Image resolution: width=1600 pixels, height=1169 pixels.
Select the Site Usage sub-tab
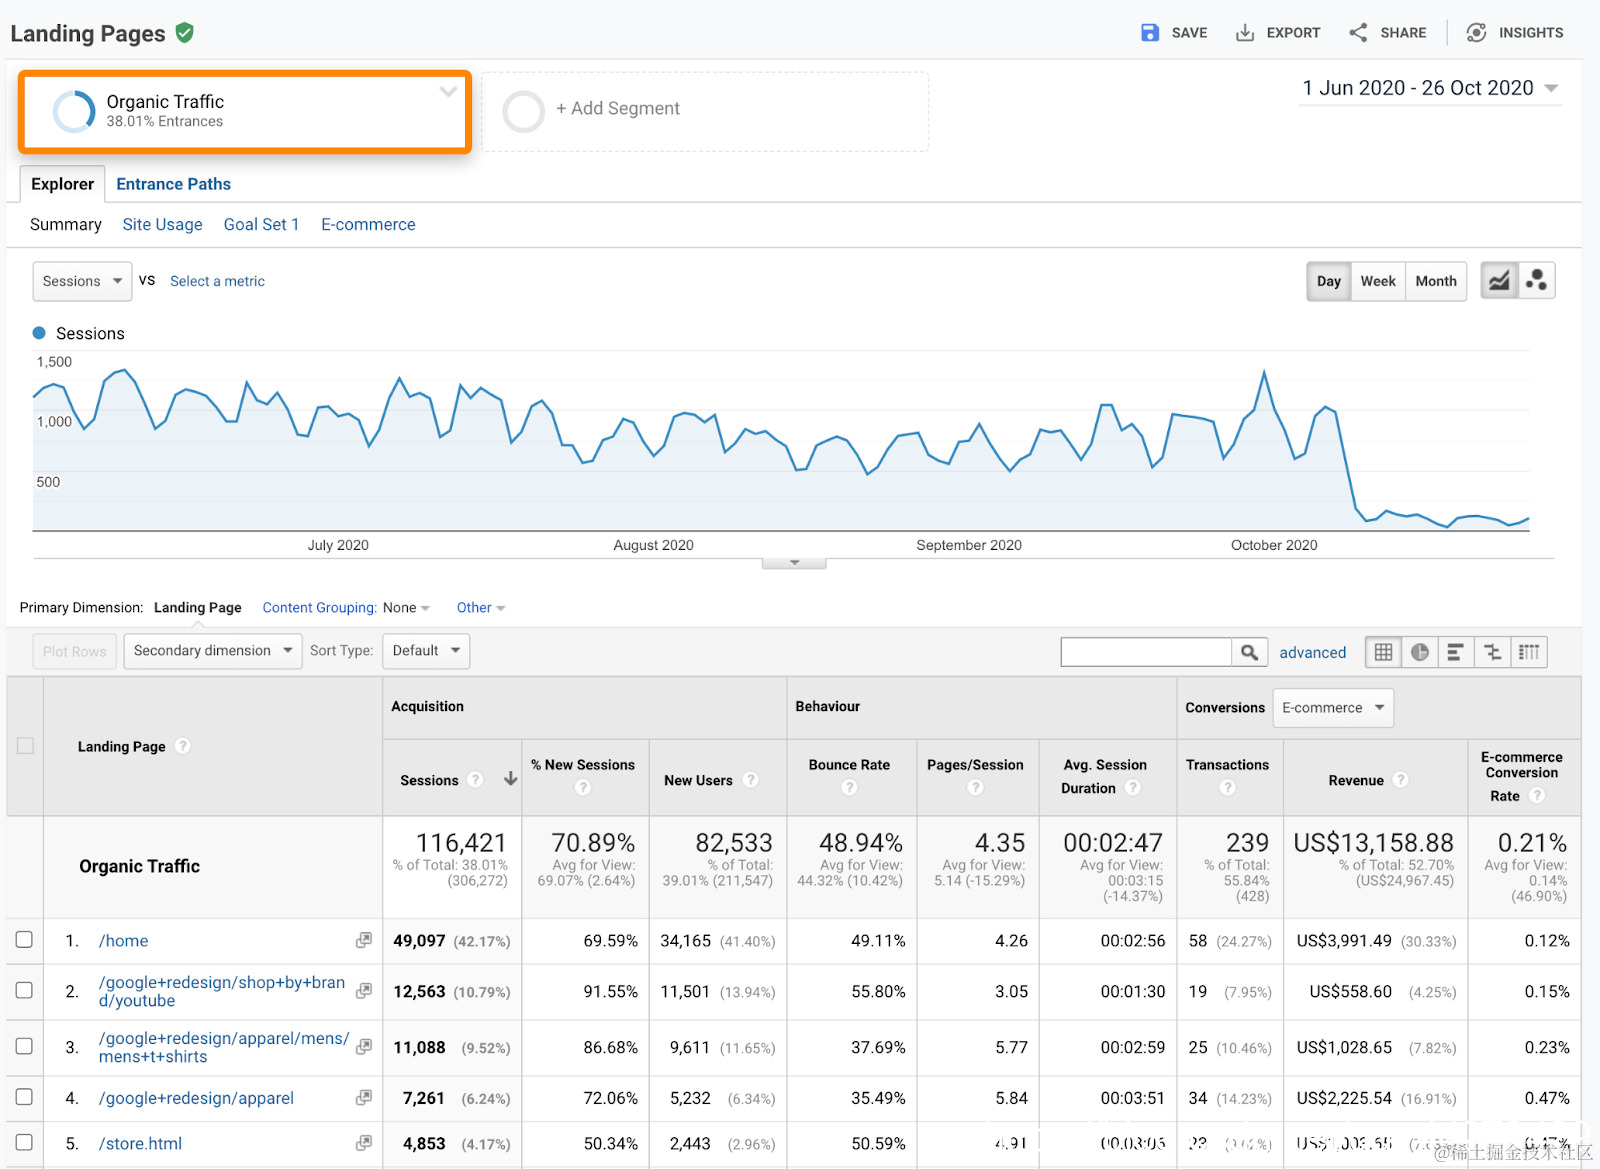[x=162, y=225]
